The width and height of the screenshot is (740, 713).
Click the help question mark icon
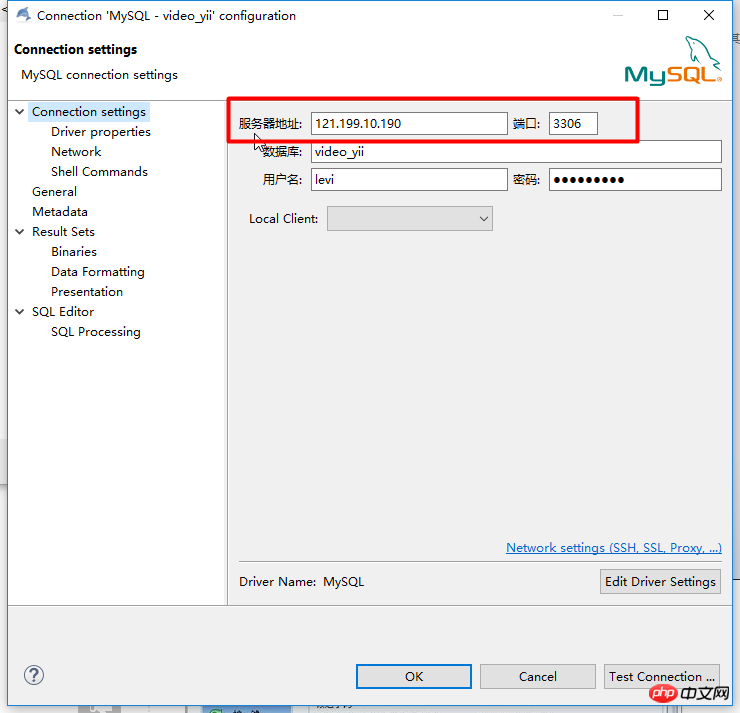pos(34,675)
